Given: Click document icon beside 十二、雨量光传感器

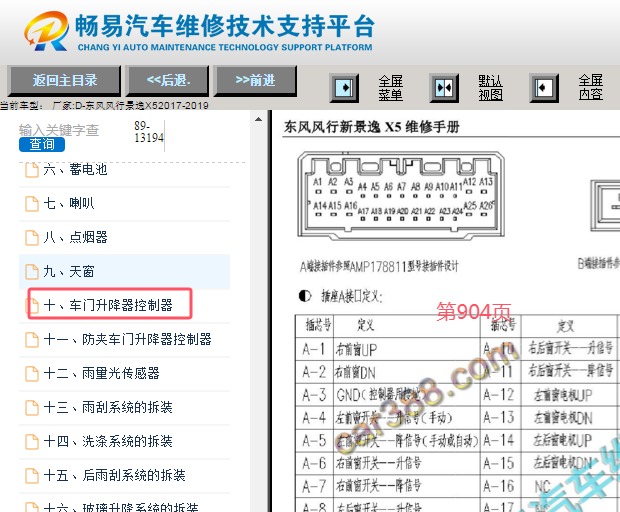Looking at the screenshot, I should pyautogui.click(x=32, y=374).
